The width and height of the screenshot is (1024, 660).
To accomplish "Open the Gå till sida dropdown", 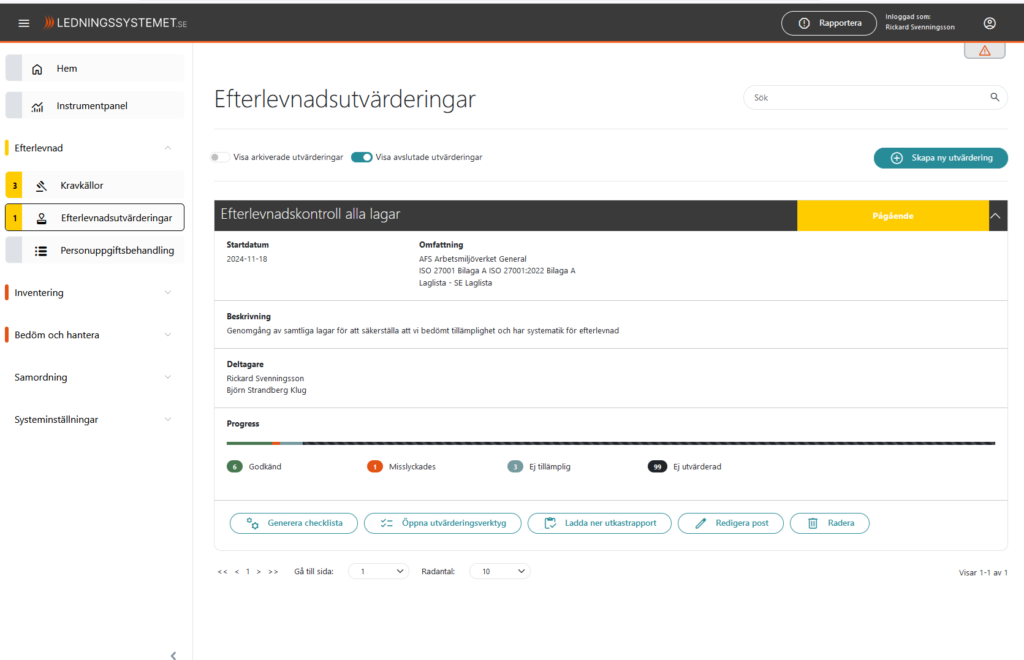I will [378, 571].
